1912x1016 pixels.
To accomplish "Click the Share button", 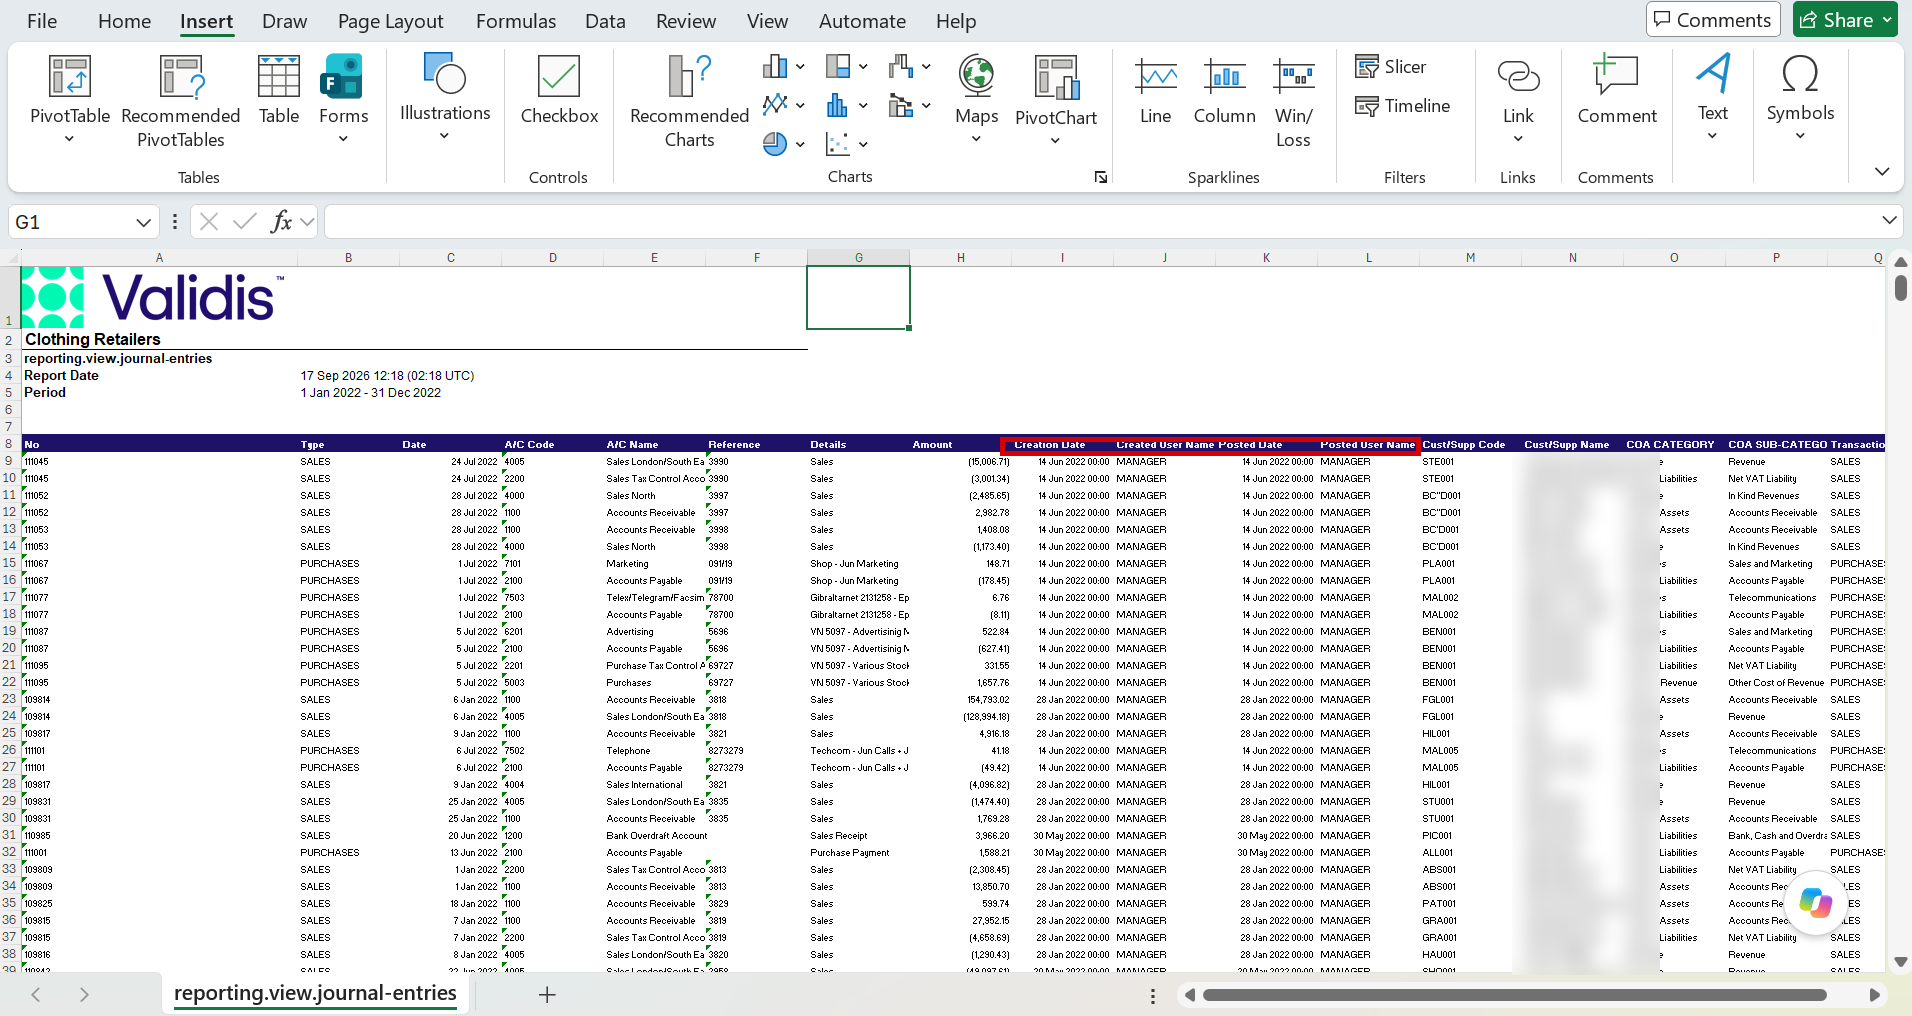I will [1845, 20].
